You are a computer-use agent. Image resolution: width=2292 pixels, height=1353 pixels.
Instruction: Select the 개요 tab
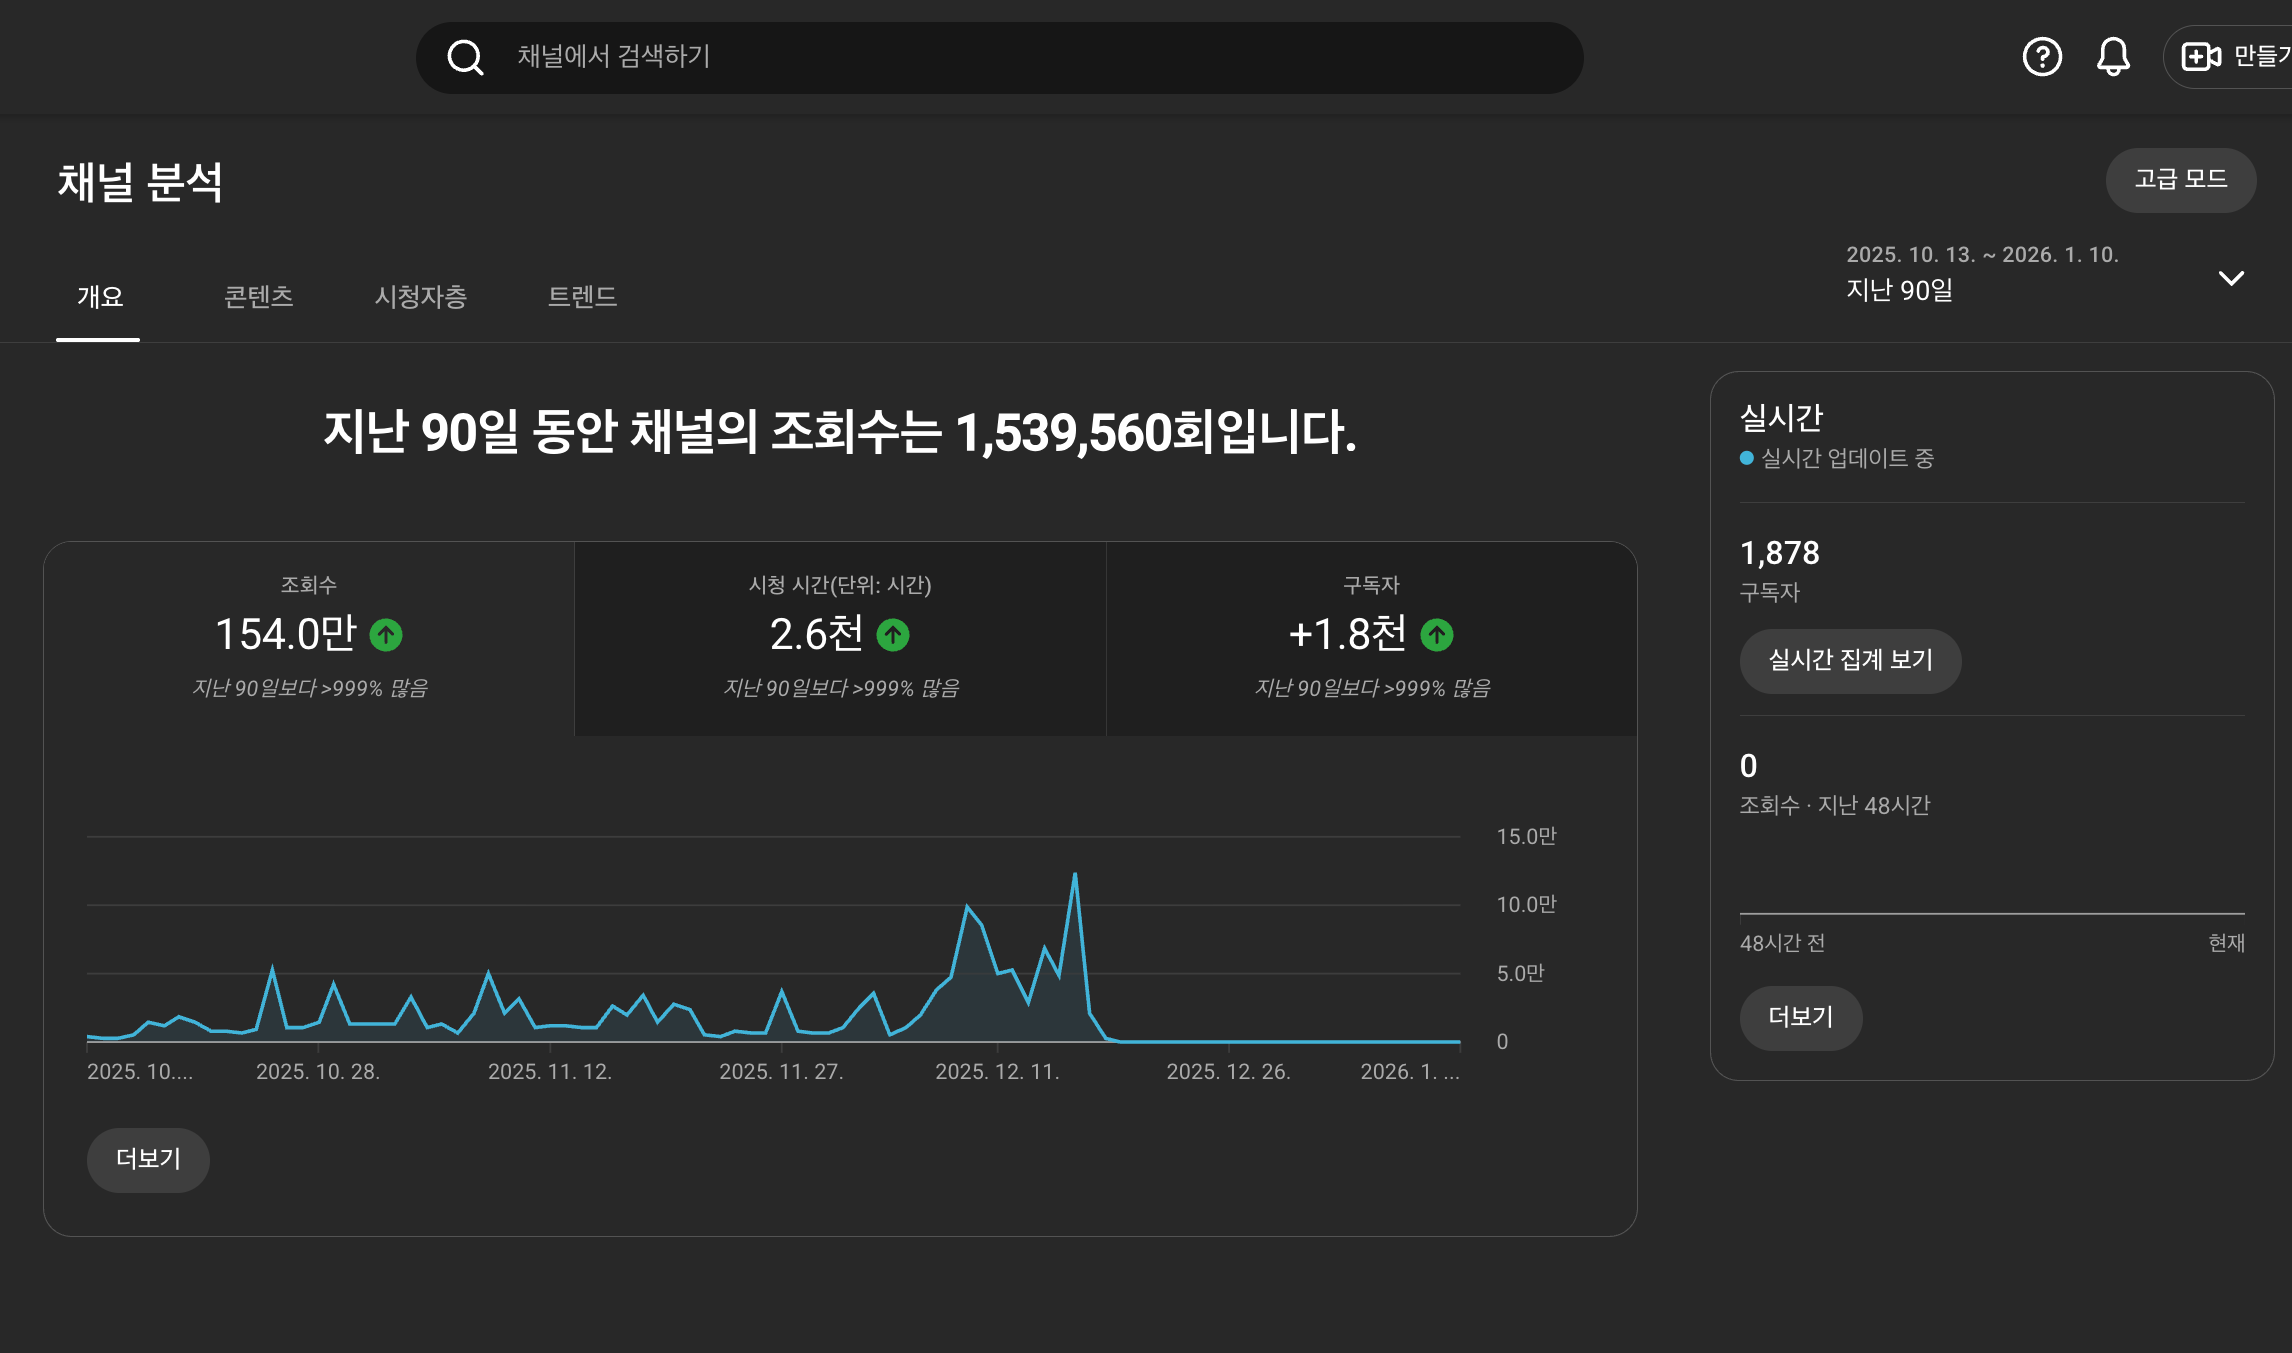[x=99, y=297]
